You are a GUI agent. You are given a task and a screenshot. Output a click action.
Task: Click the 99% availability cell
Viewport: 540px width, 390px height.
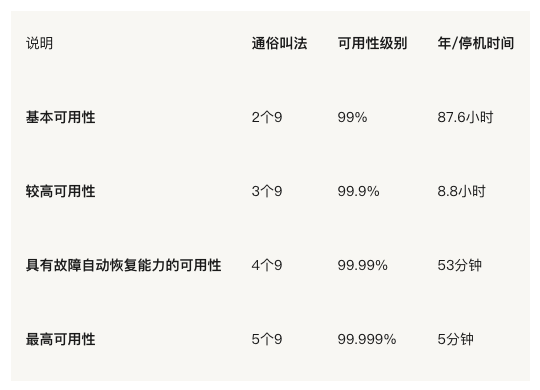coord(352,117)
